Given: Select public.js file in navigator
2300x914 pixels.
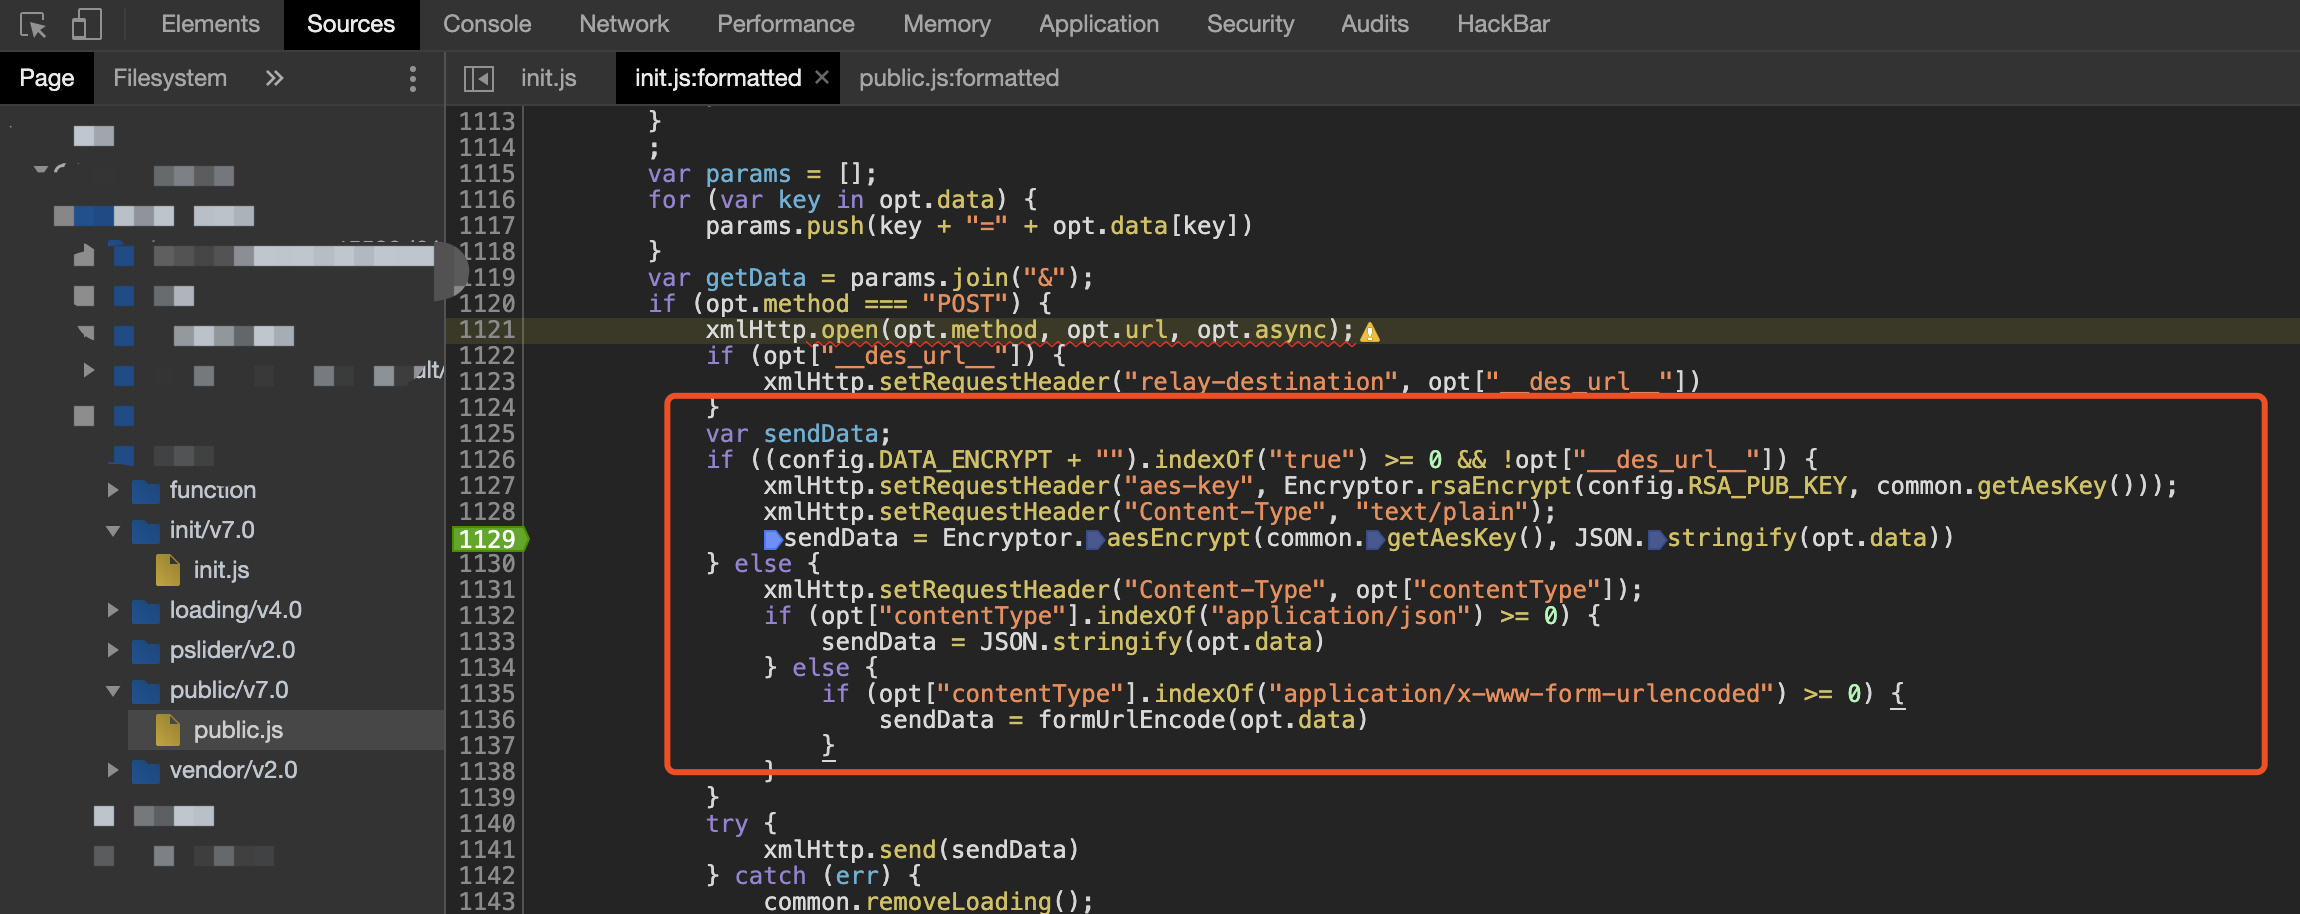Looking at the screenshot, I should tap(238, 730).
